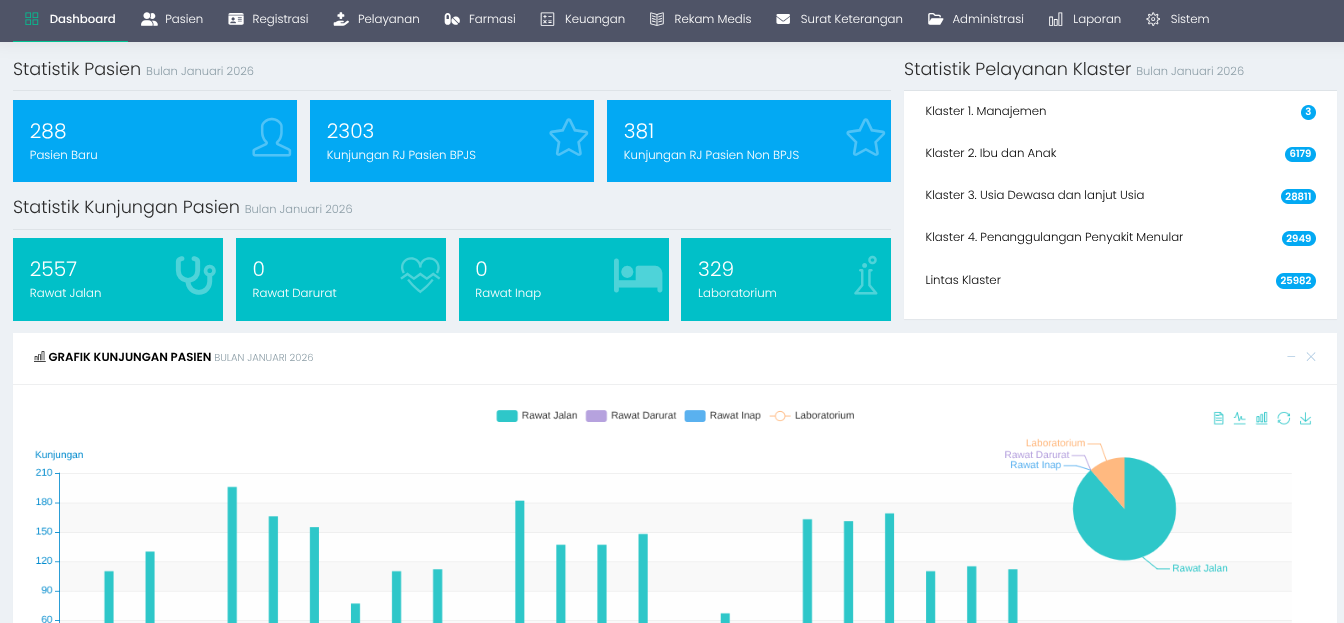
Task: Download chart as image icon
Action: 1305,419
